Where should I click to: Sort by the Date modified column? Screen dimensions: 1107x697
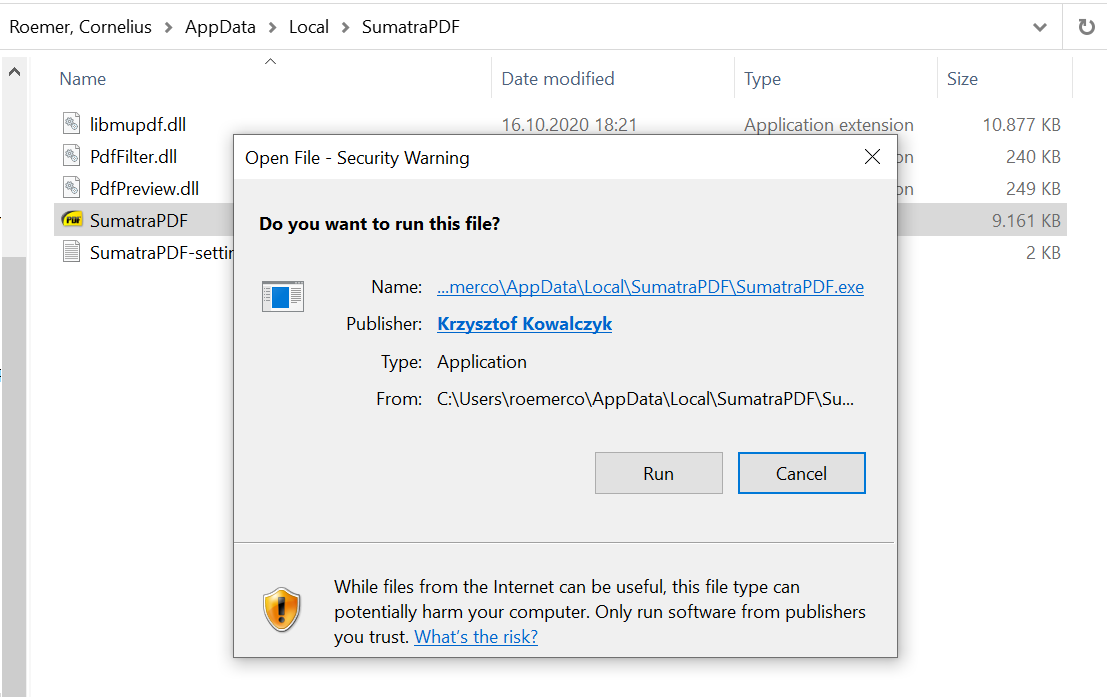(558, 78)
